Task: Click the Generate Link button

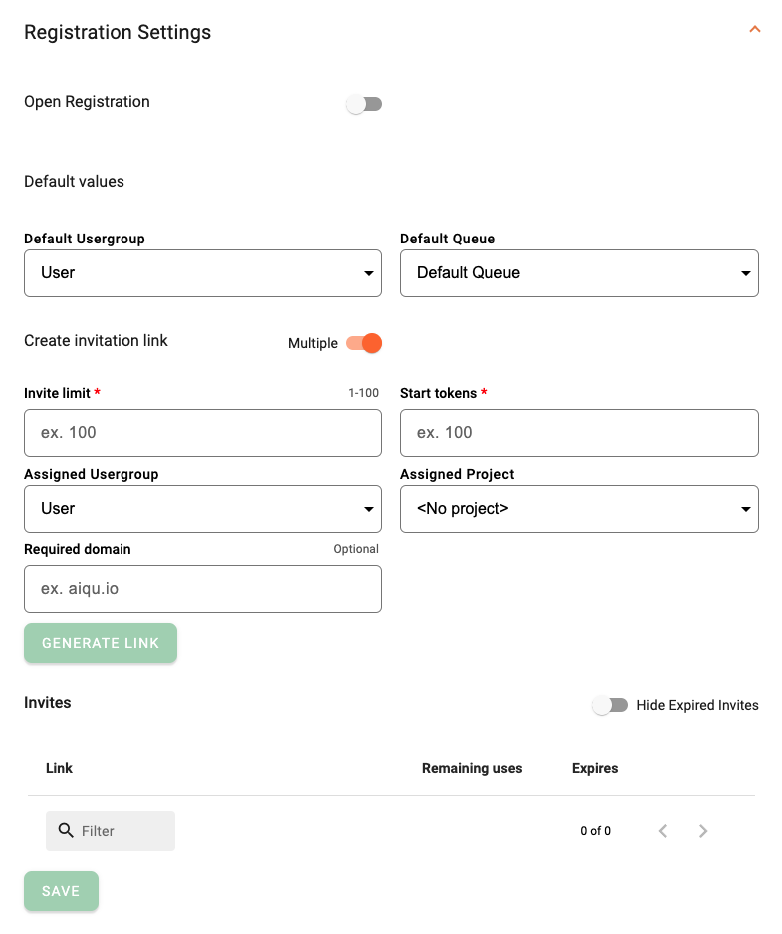Action: point(100,643)
